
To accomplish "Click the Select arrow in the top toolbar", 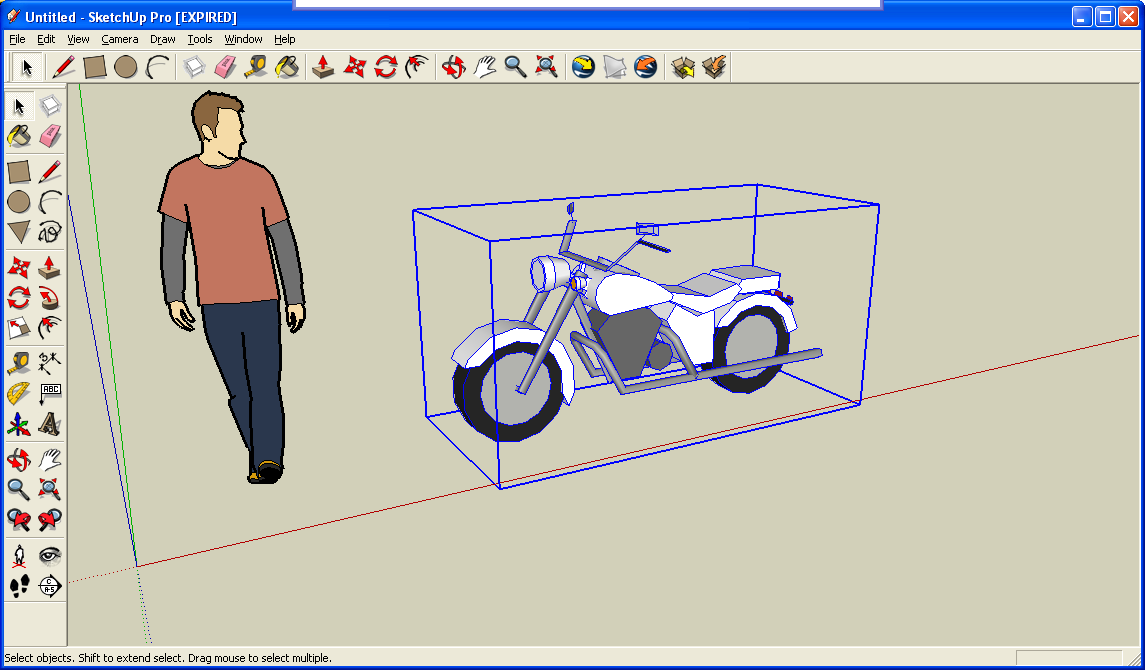I will (x=27, y=67).
